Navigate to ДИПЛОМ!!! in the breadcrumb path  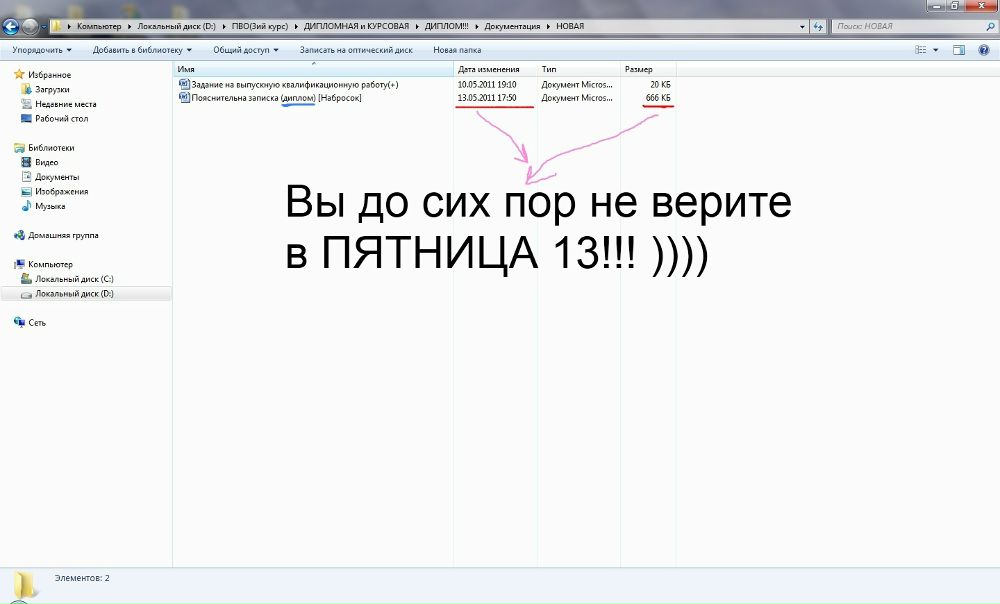point(447,26)
